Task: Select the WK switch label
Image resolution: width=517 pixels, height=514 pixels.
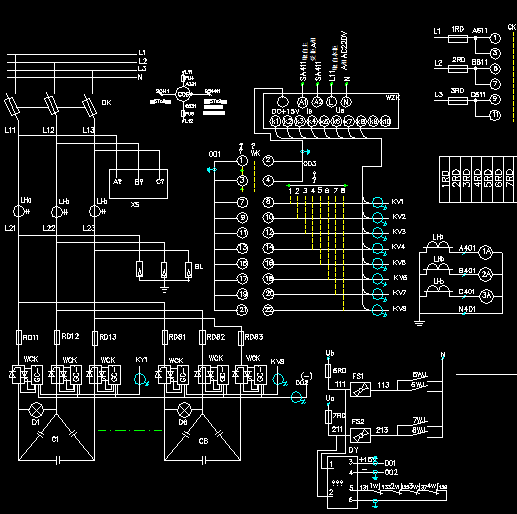Action: (x=255, y=153)
